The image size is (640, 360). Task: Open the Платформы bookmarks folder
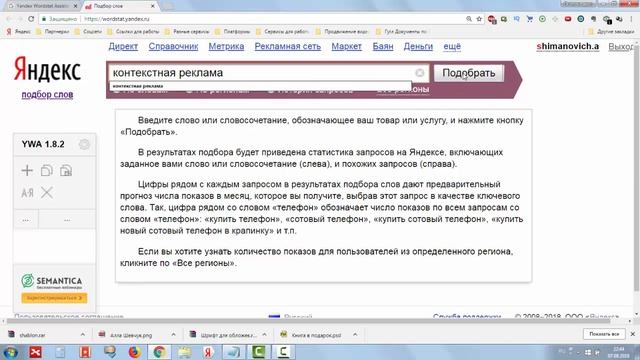pos(233,31)
